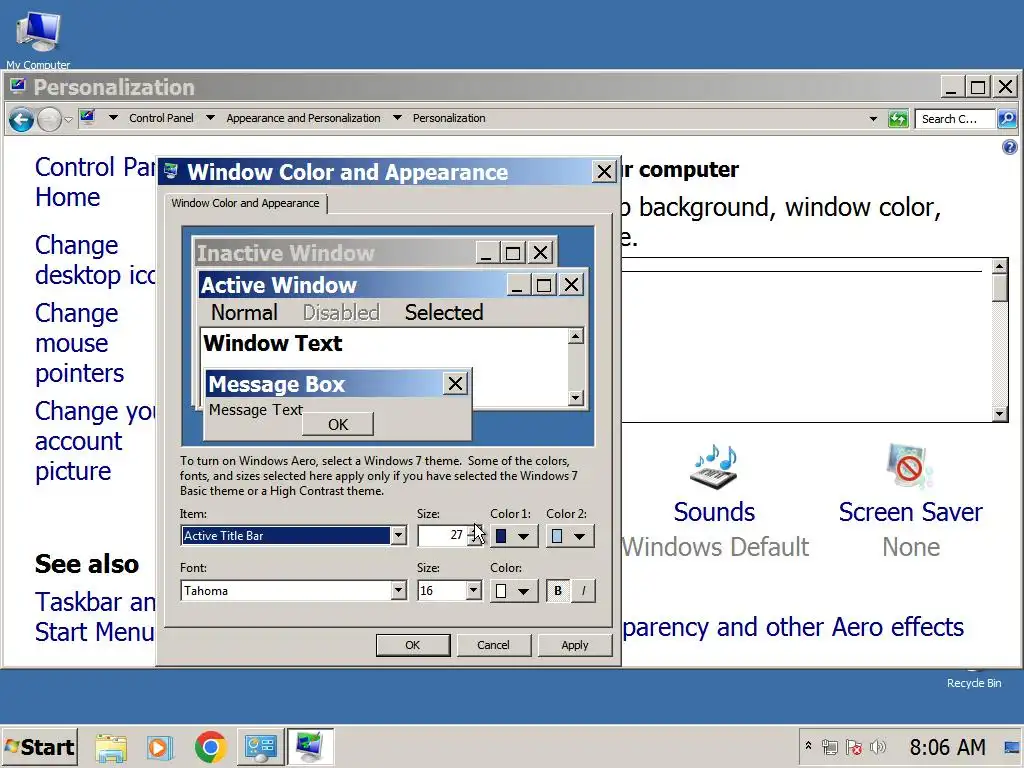Image resolution: width=1024 pixels, height=768 pixels.
Task: Open Control Panel Home link
Action: 95,182
